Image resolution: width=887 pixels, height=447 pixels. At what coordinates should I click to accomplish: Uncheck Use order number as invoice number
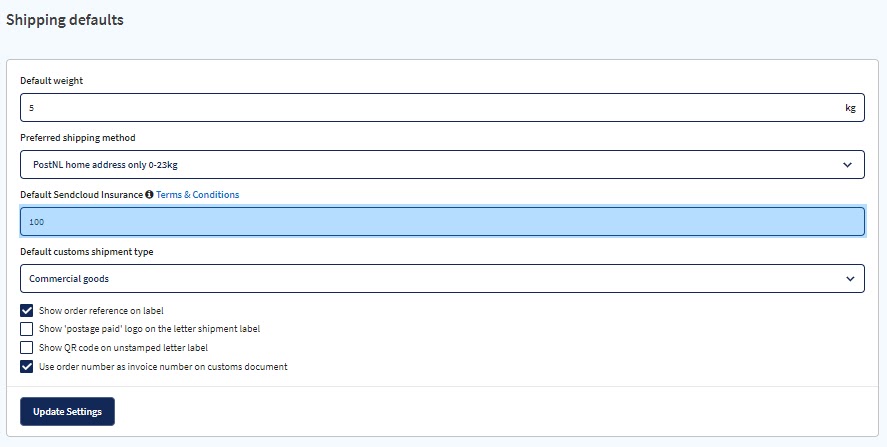(x=27, y=367)
